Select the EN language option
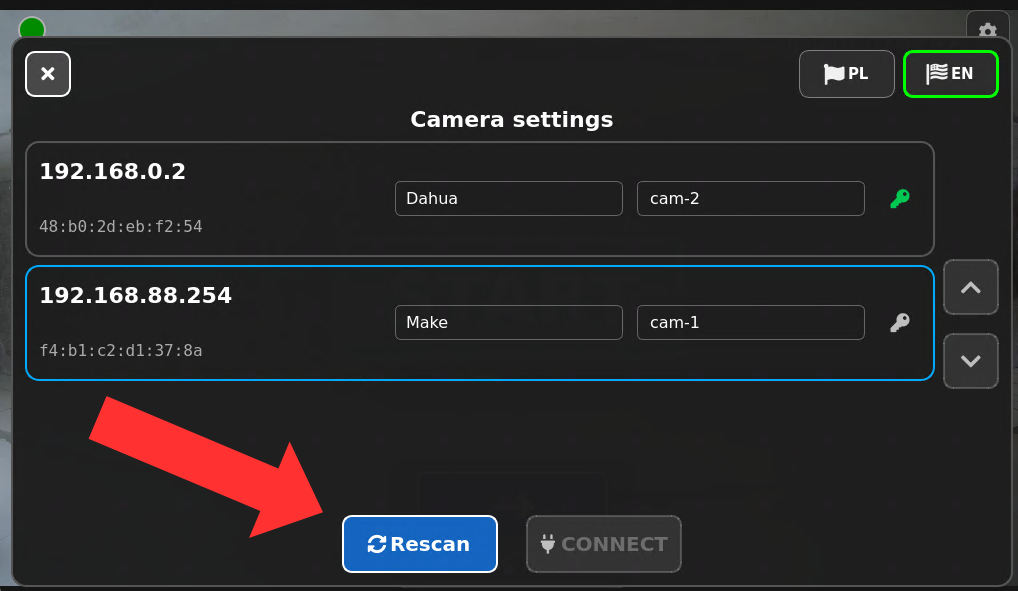1018x591 pixels. point(950,74)
